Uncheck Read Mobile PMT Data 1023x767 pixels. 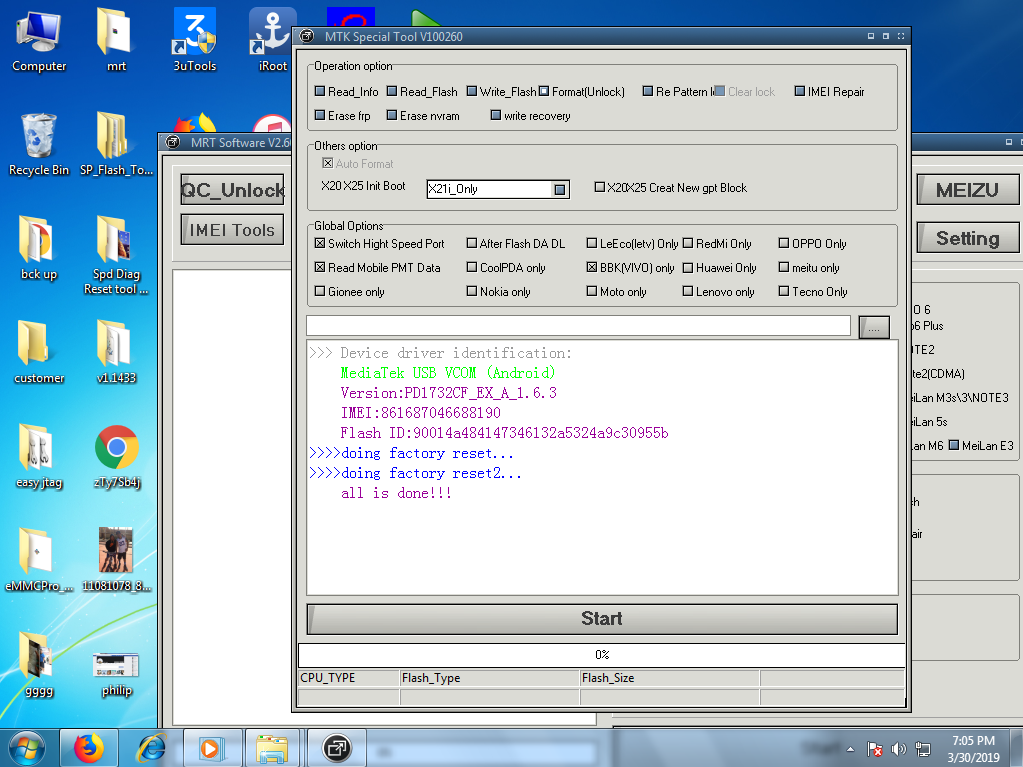pos(320,267)
